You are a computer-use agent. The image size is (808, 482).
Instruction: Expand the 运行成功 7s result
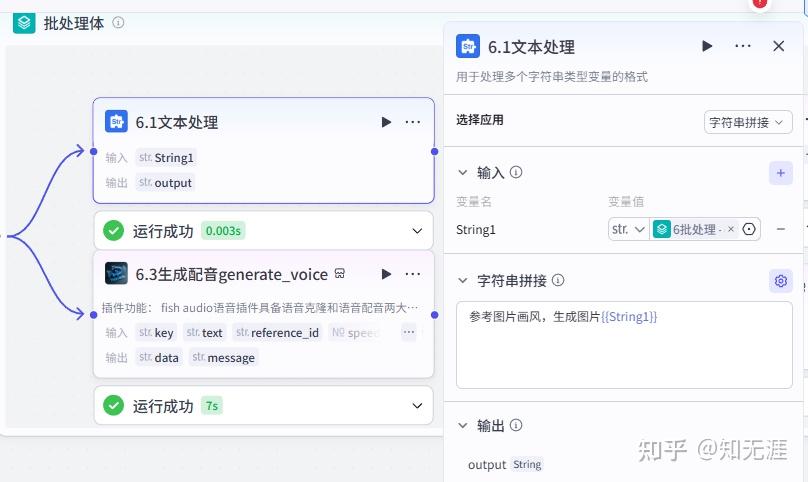point(417,406)
